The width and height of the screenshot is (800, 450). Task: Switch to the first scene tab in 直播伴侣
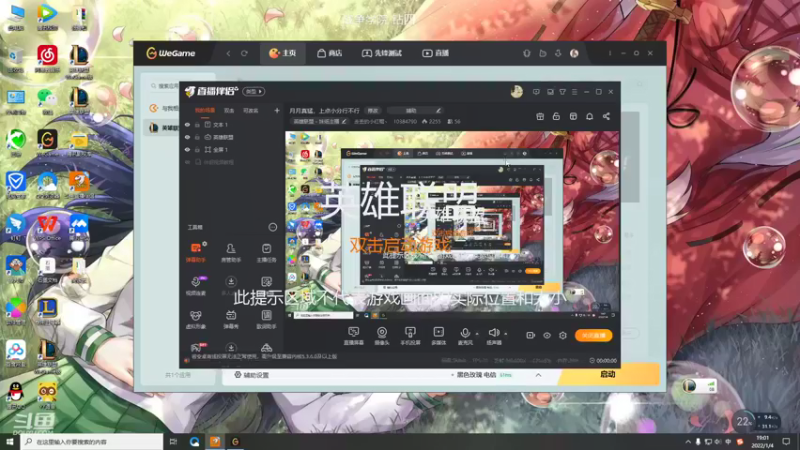tap(205, 110)
